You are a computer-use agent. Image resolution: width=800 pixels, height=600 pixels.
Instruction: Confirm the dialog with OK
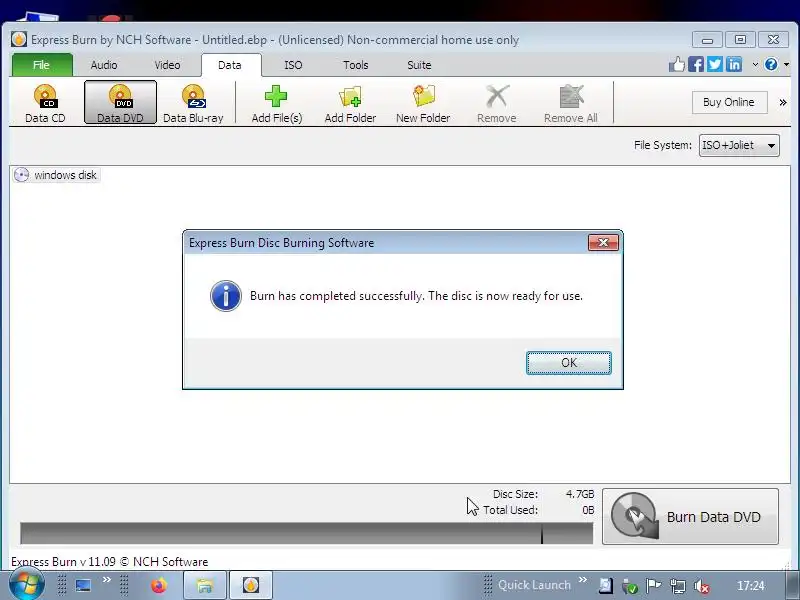pos(569,363)
